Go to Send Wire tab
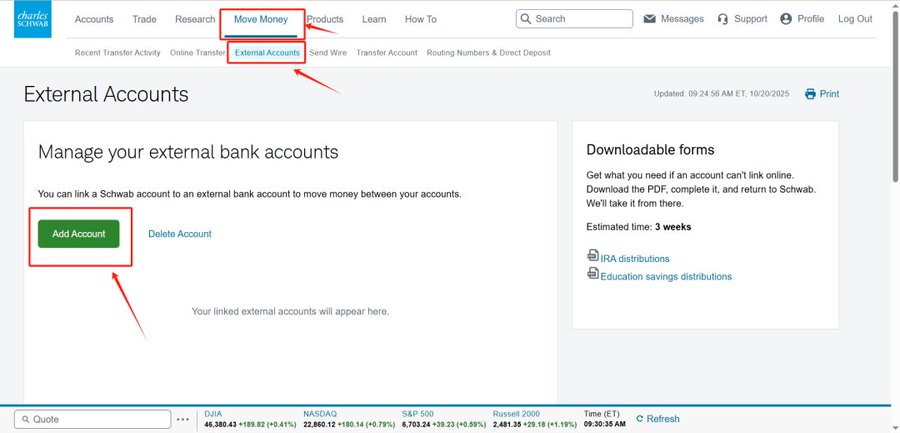900x433 pixels. tap(328, 53)
